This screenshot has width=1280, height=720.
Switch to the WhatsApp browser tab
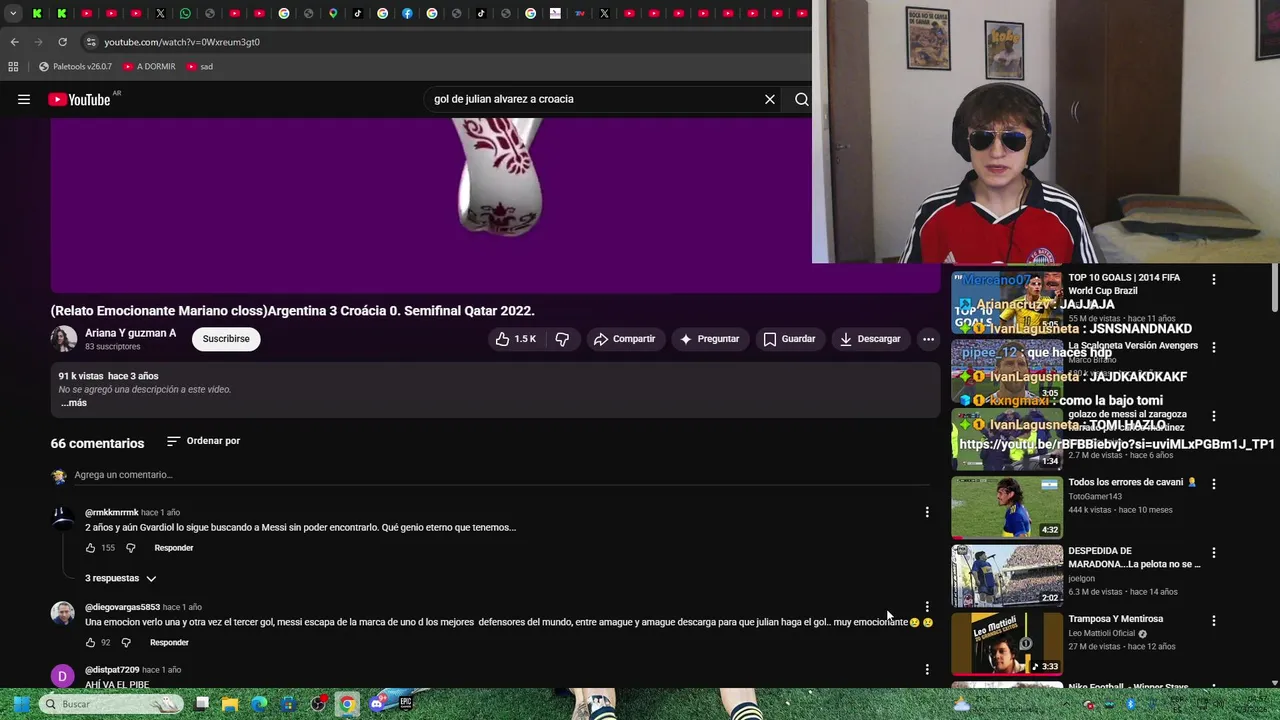tap(185, 13)
